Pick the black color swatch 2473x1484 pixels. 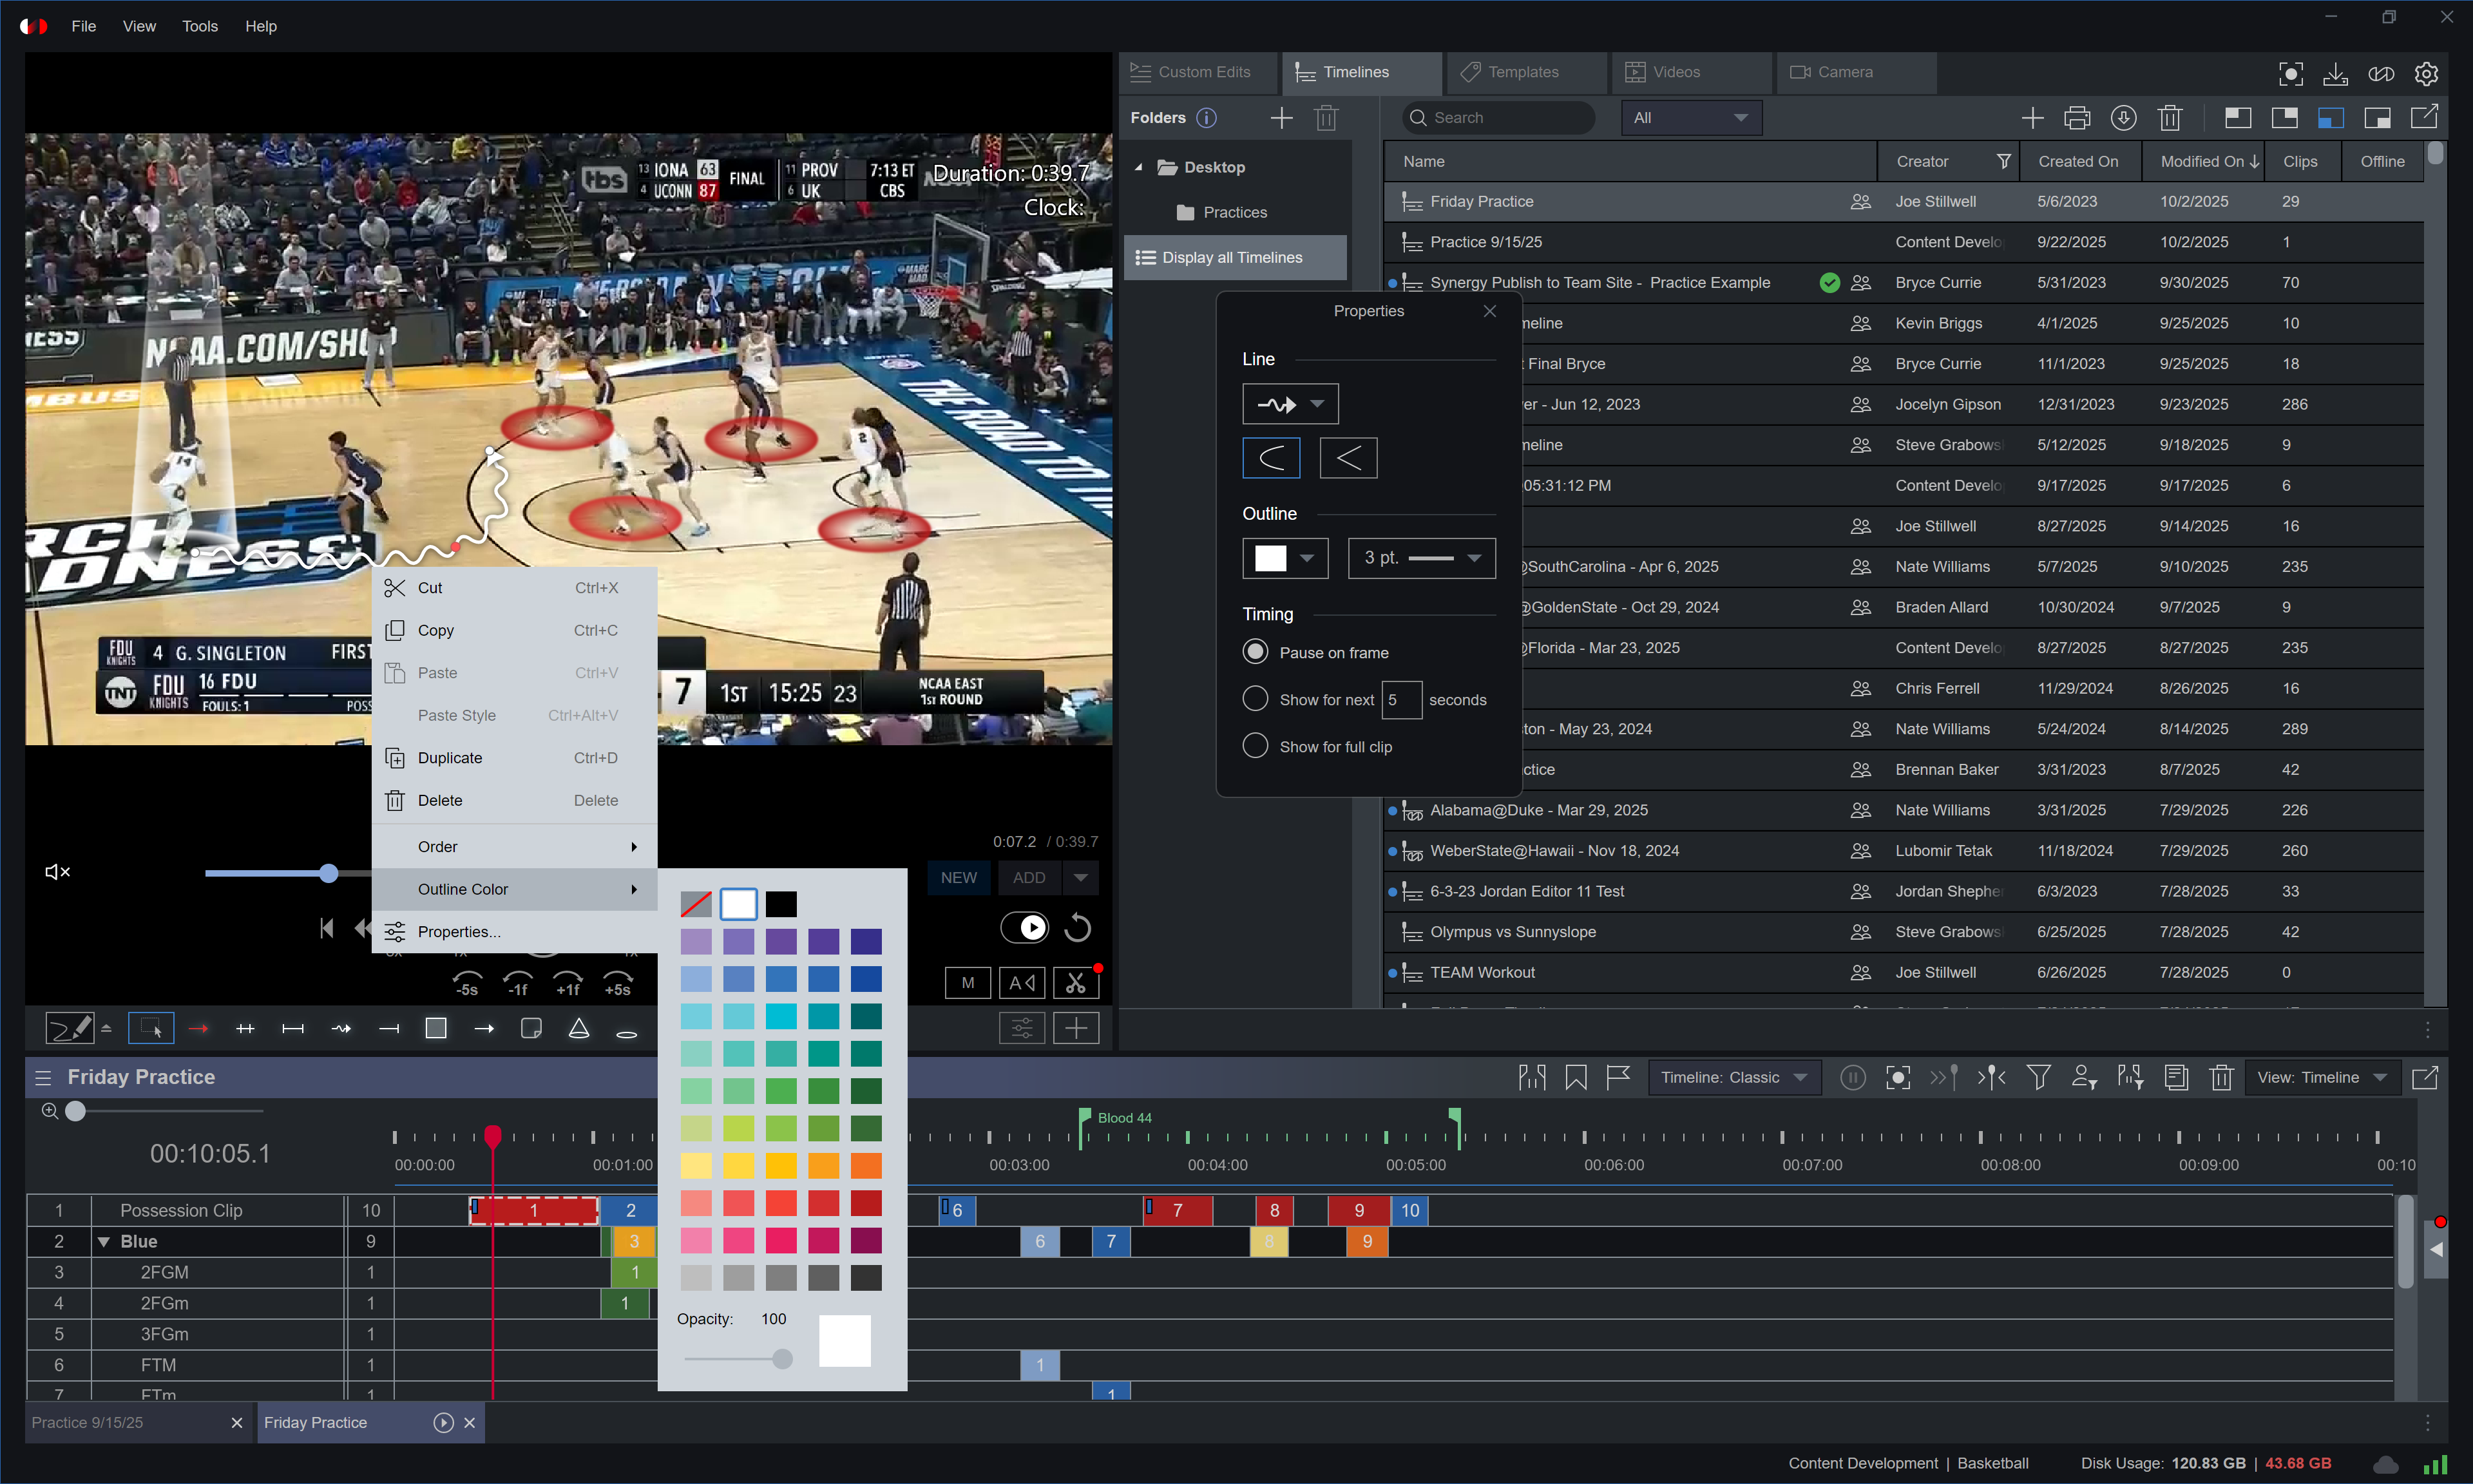point(781,904)
